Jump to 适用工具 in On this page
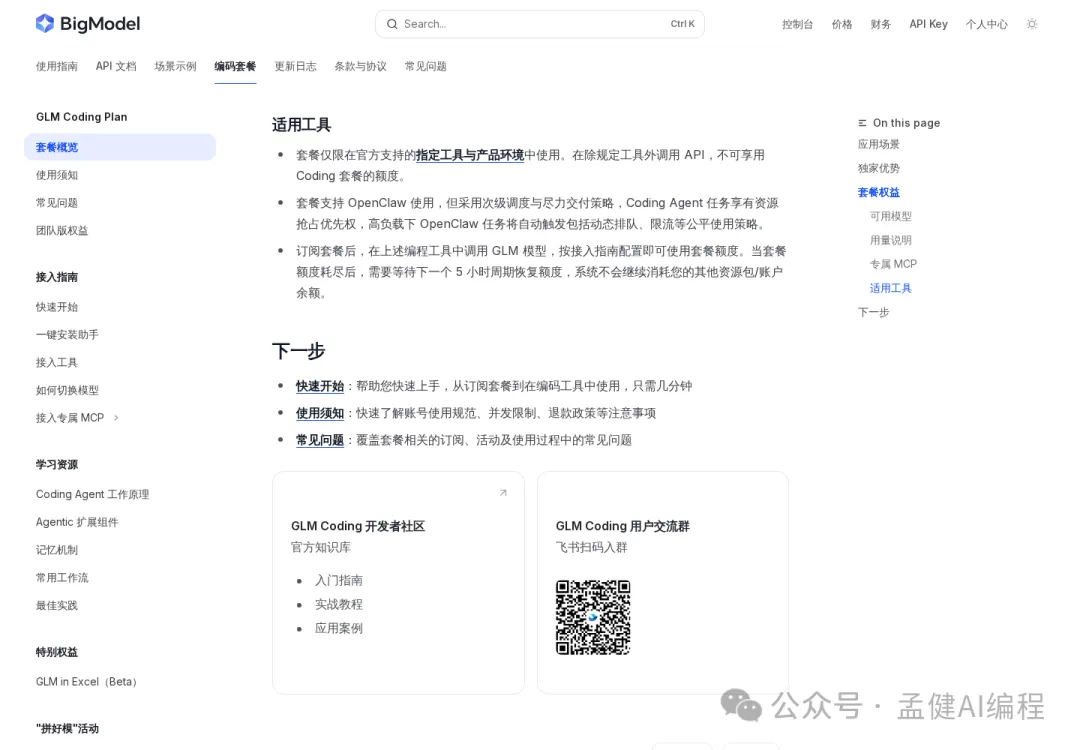Viewport: 1080px width, 750px height. point(890,288)
